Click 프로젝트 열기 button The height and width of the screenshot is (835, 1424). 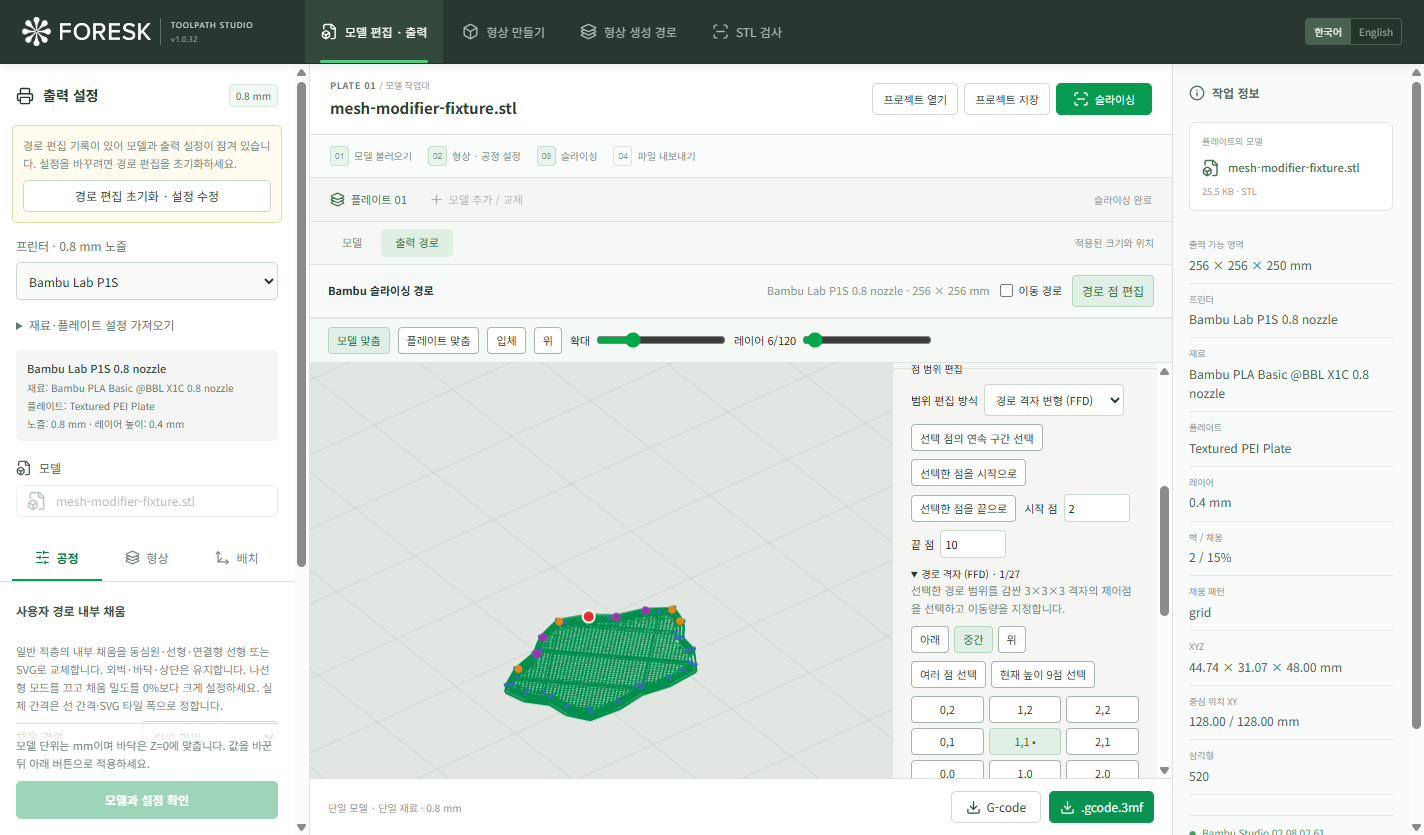click(x=915, y=99)
